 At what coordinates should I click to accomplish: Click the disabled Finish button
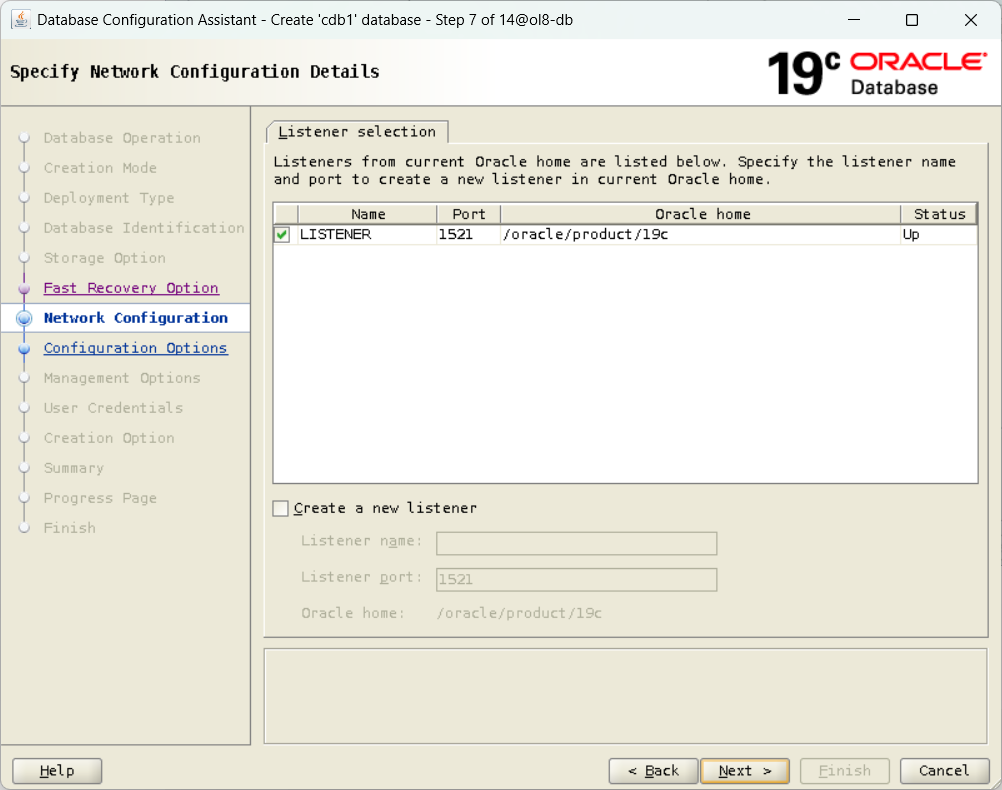click(x=845, y=771)
